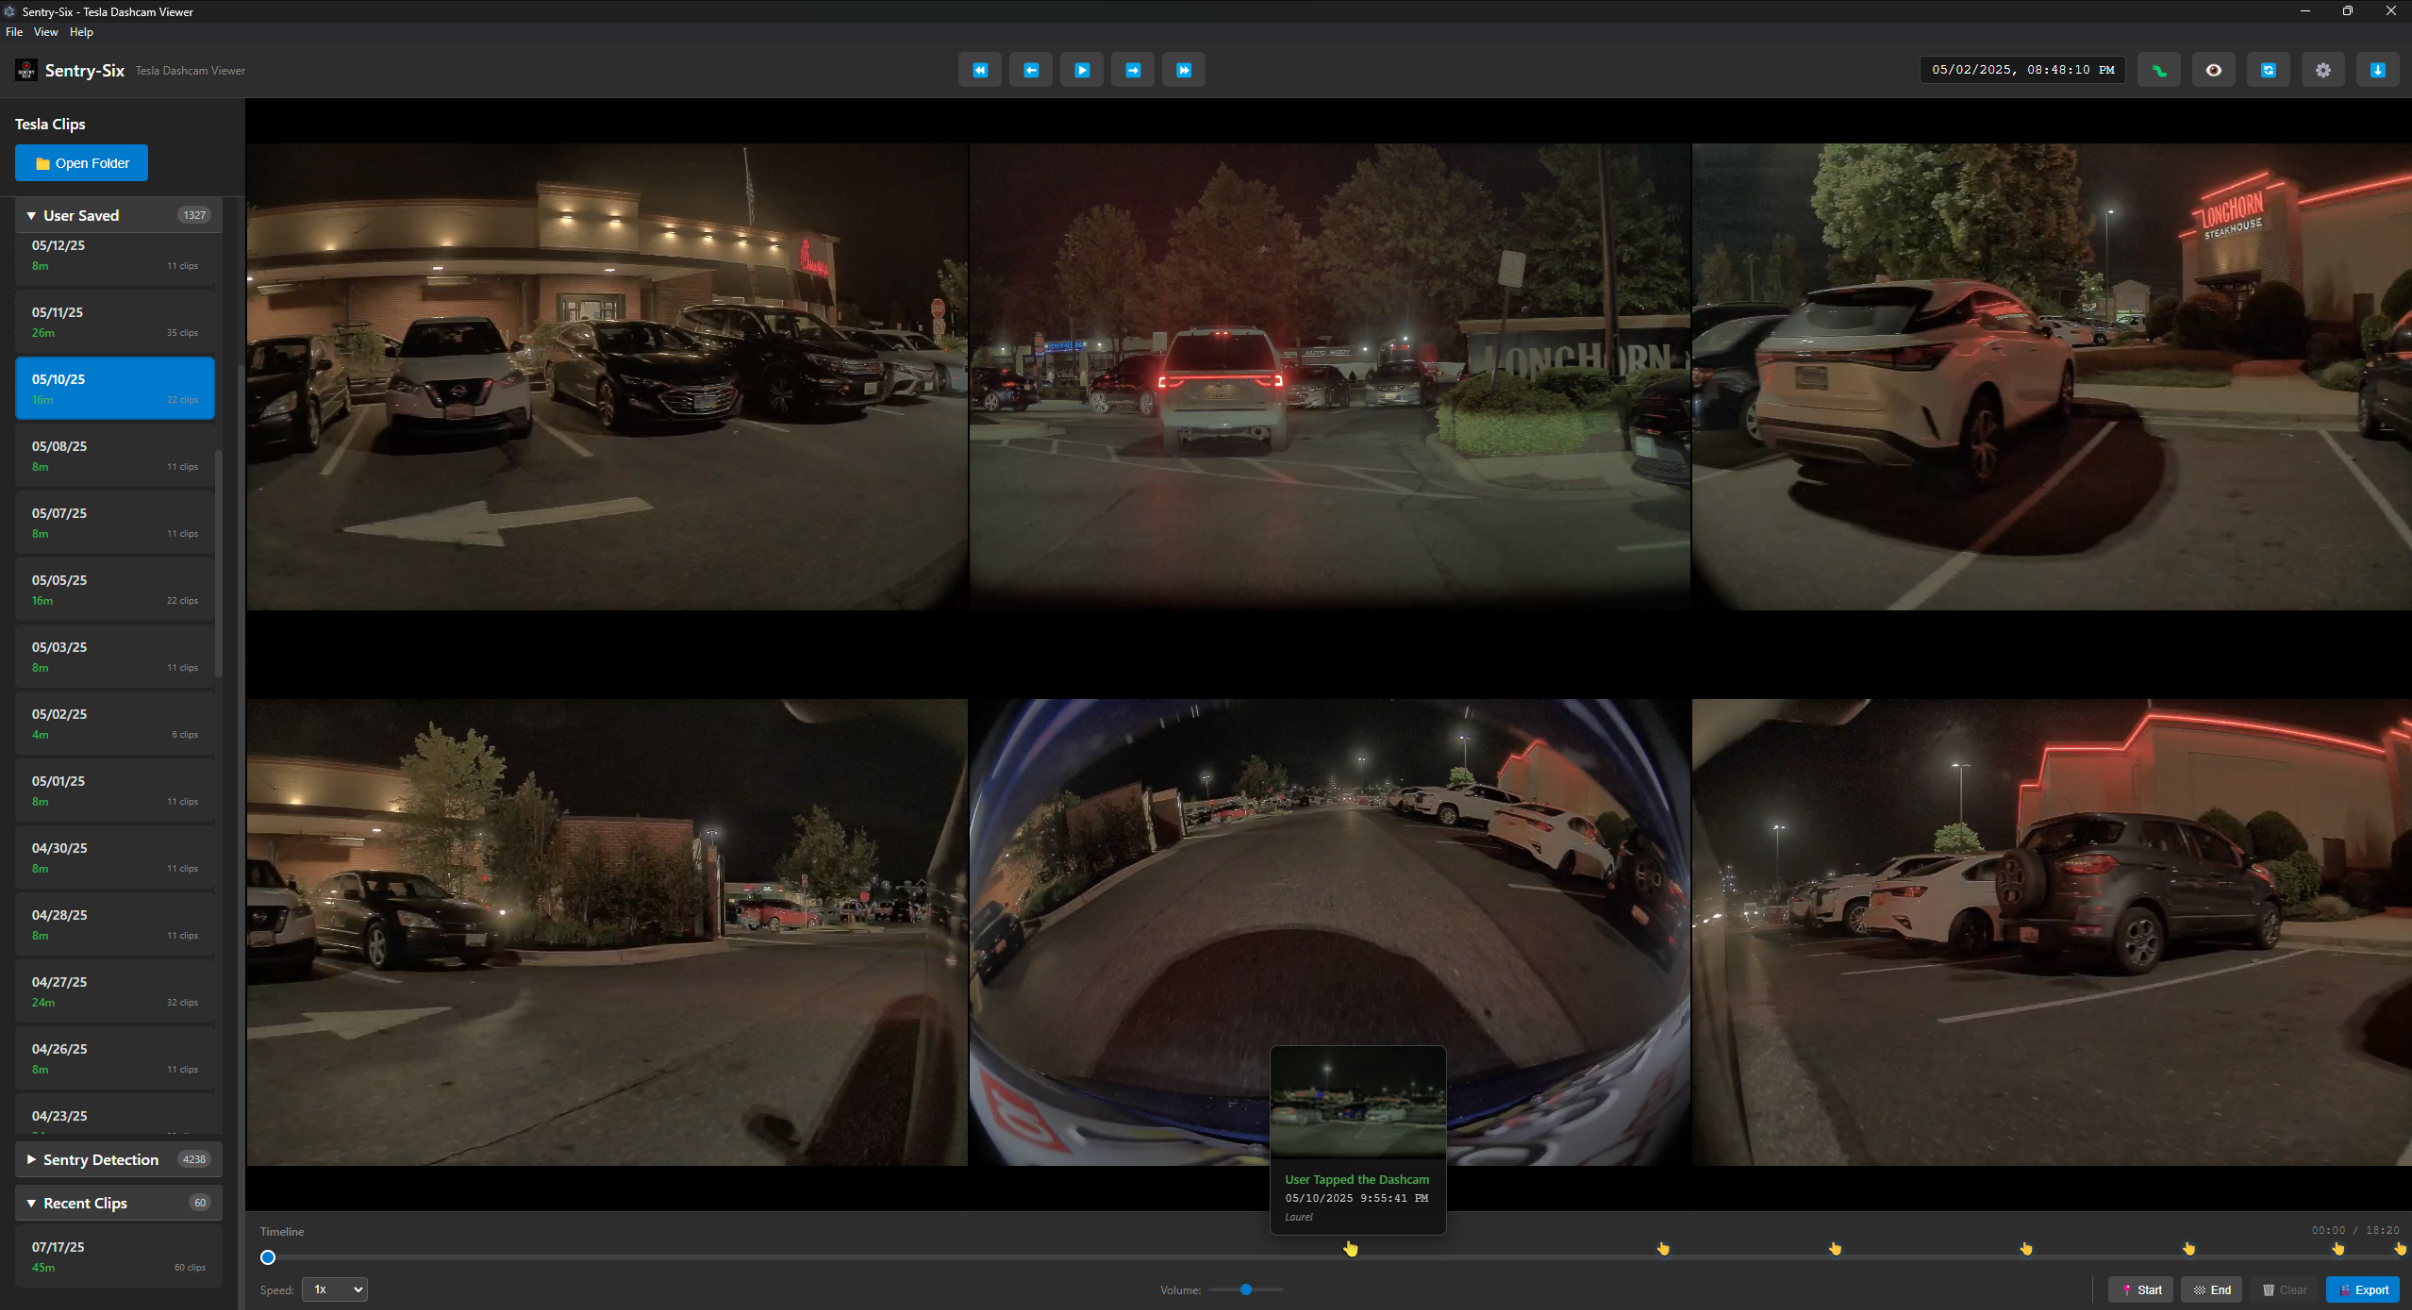The image size is (2412, 1310).
Task: Open the playback Speed dropdown
Action: point(334,1289)
